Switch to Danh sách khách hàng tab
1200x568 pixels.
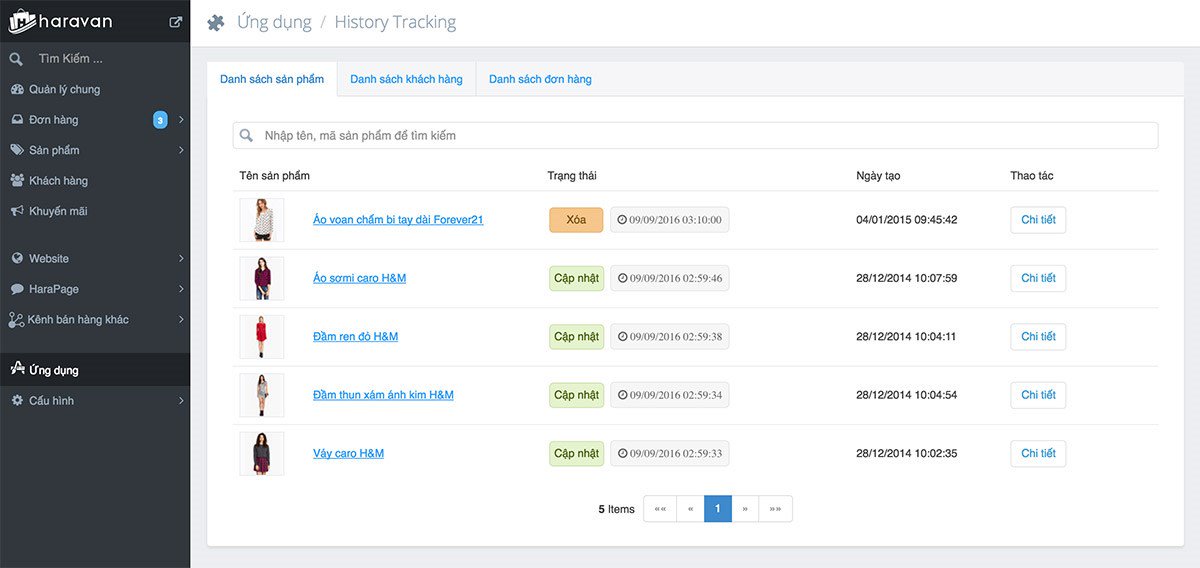[406, 79]
